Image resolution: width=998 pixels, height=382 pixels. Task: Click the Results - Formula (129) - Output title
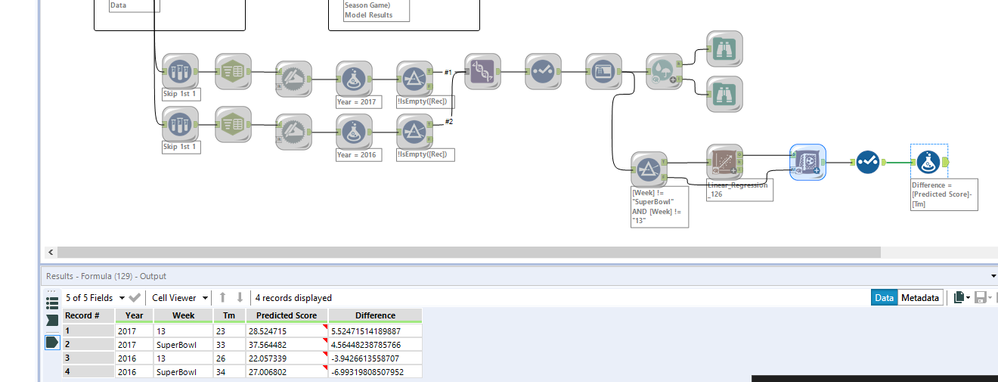[x=106, y=276]
